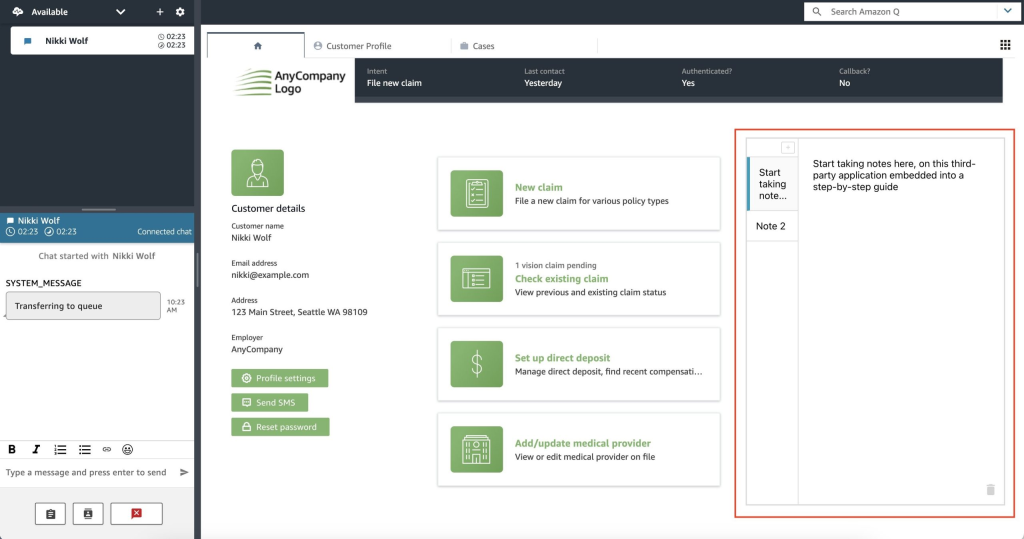Click the "File a new claim for various policy types" text

592,201
